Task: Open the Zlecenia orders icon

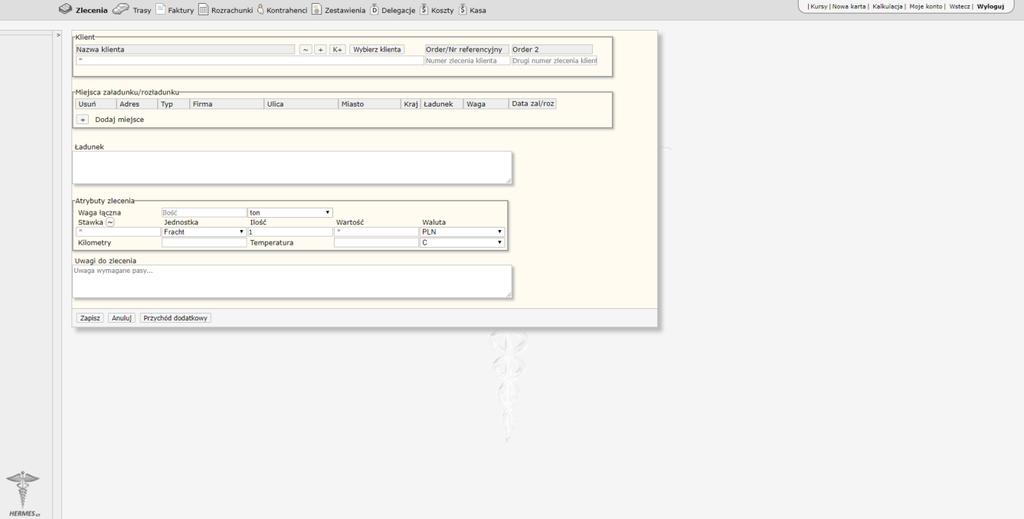Action: coord(65,9)
